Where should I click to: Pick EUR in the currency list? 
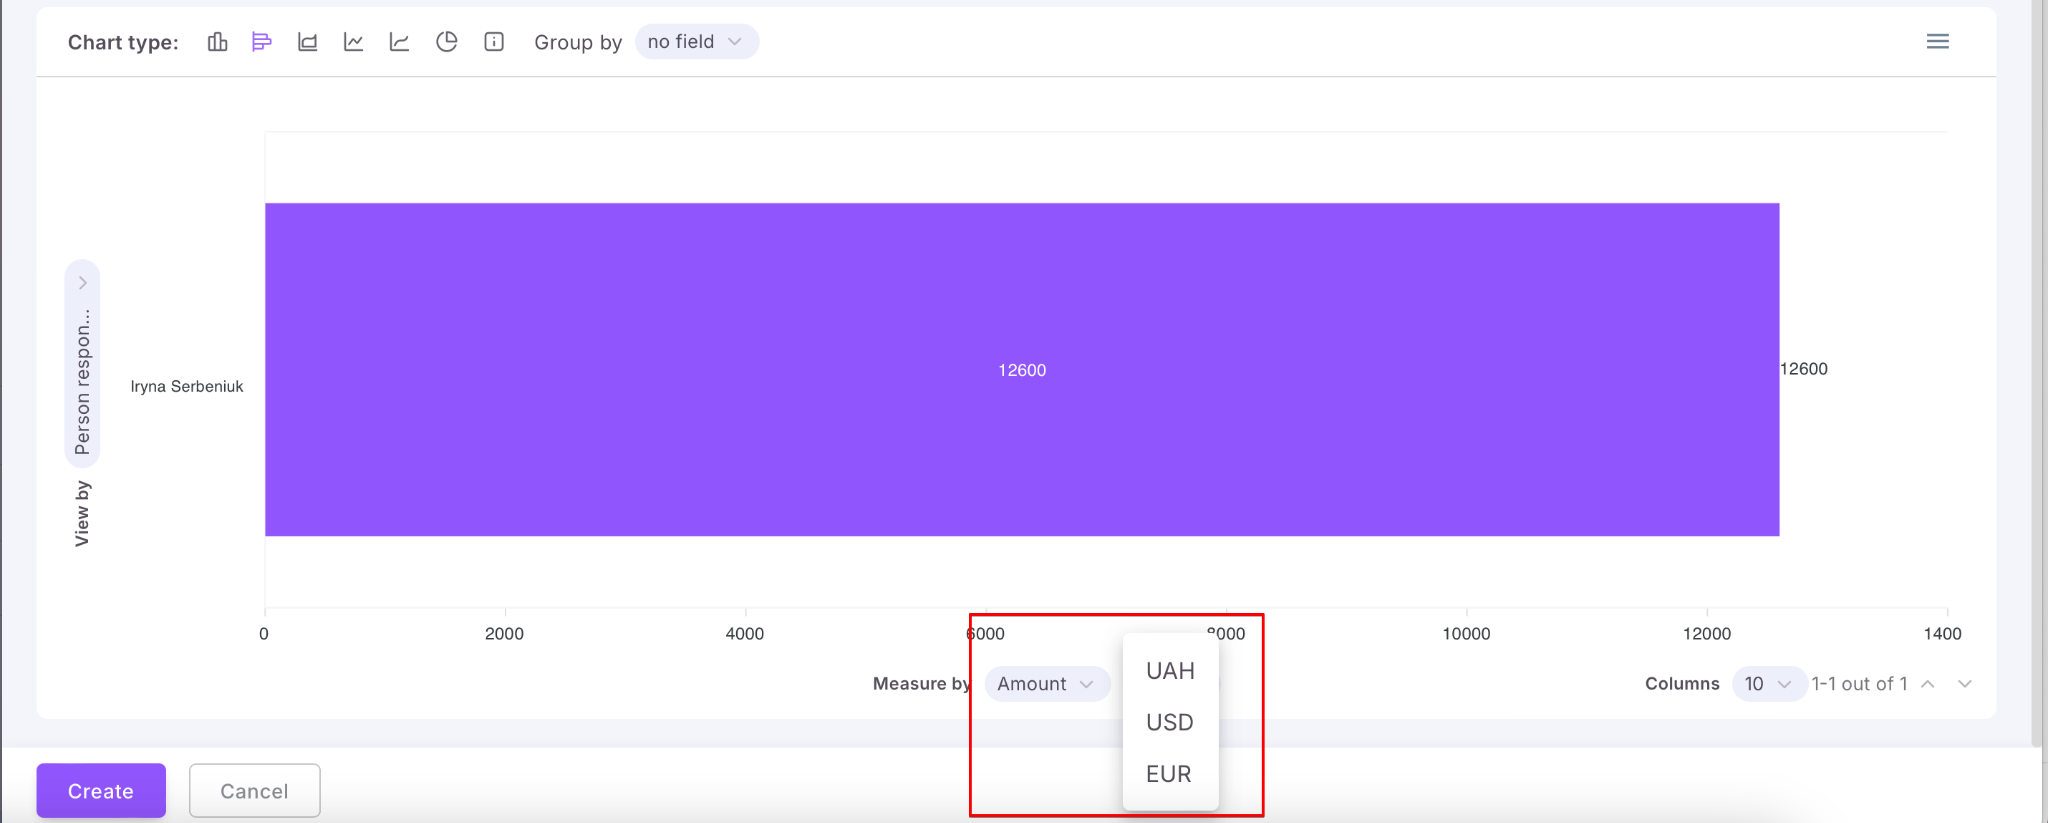pyautogui.click(x=1169, y=774)
